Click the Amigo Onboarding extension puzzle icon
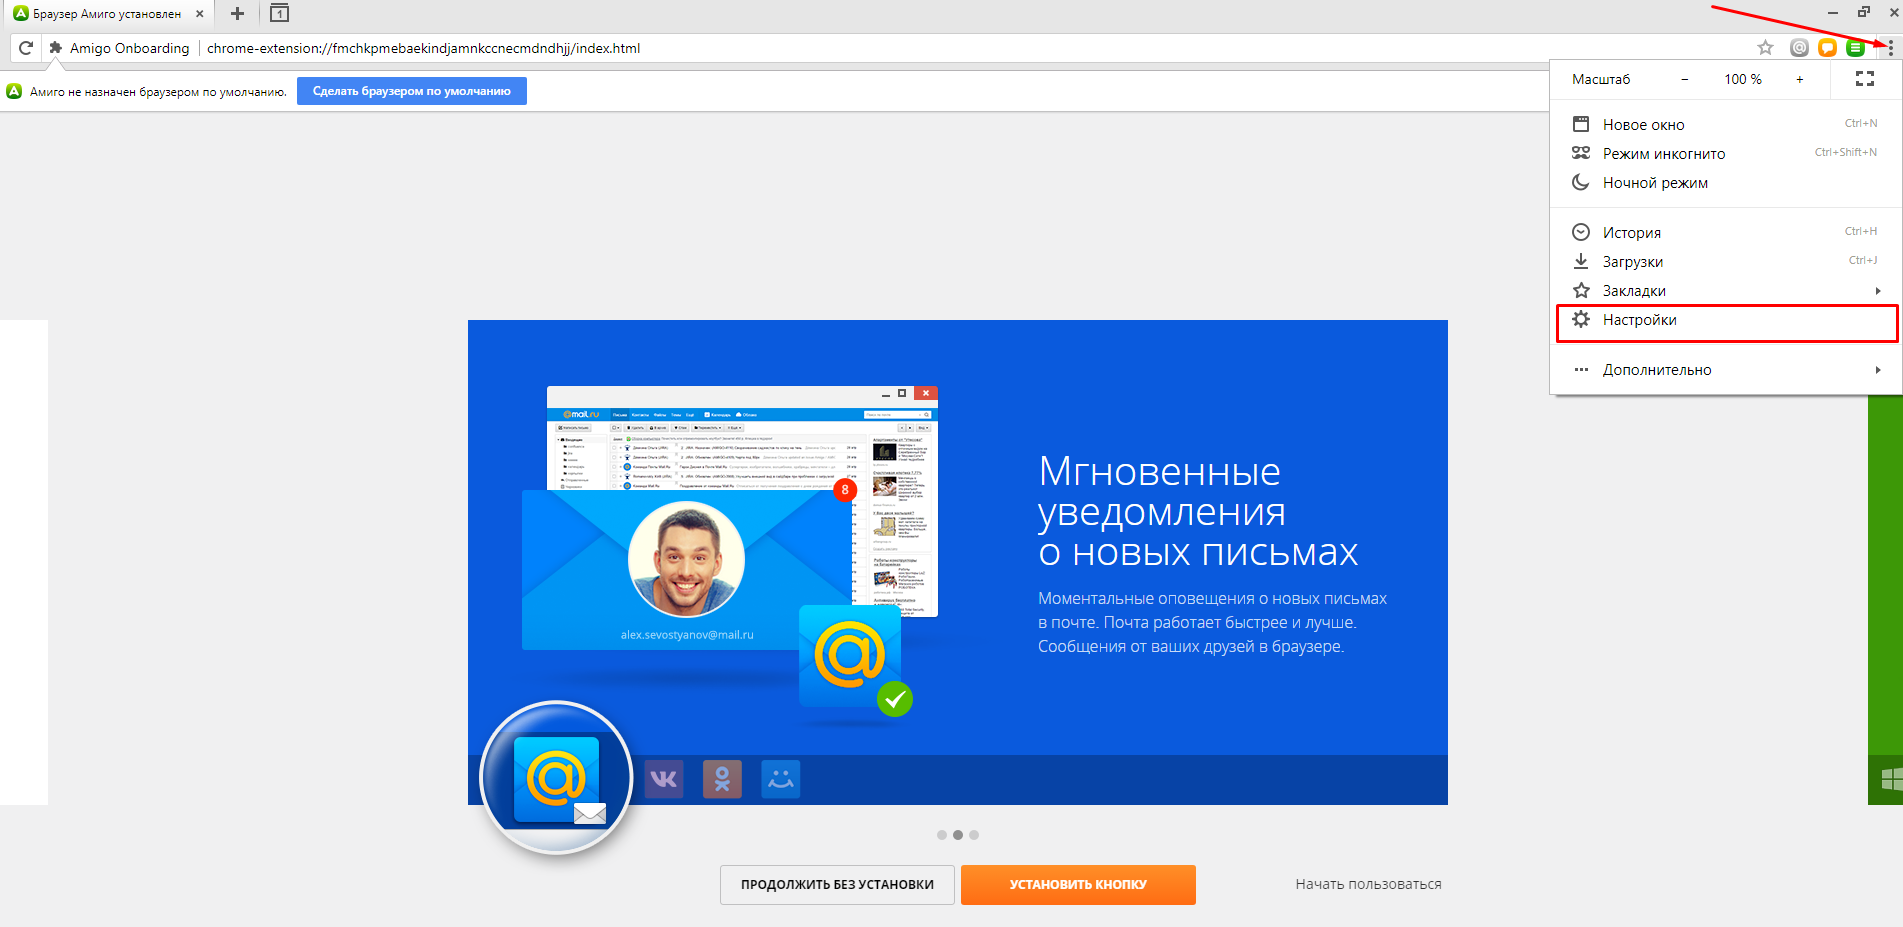The width and height of the screenshot is (1903, 927). click(x=56, y=48)
